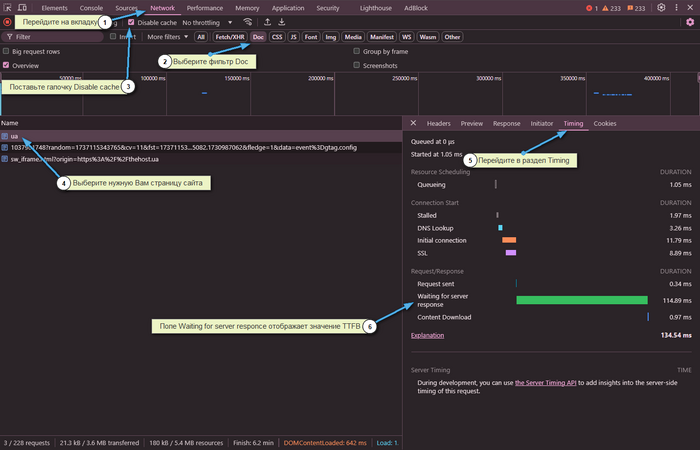This screenshot has width=700, height=450.
Task: Click the red error count badge
Action: coord(592,8)
